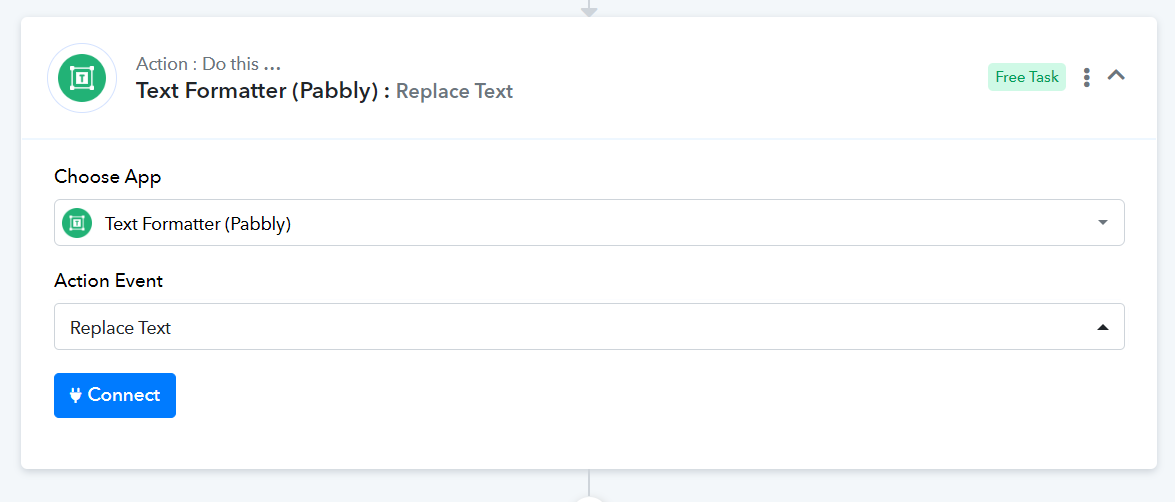The height and width of the screenshot is (502, 1175).
Task: Click the Action Event dropdown up arrow
Action: coord(1102,327)
